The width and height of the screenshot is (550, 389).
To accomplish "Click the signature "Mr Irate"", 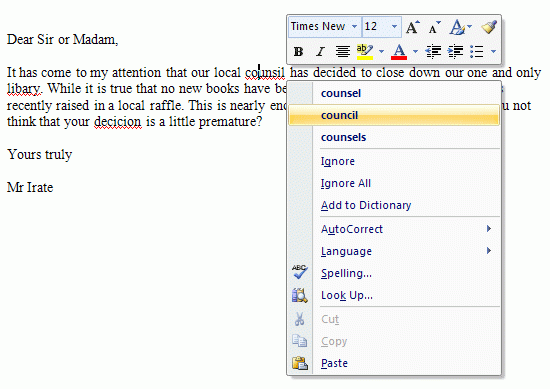I will coord(30,188).
